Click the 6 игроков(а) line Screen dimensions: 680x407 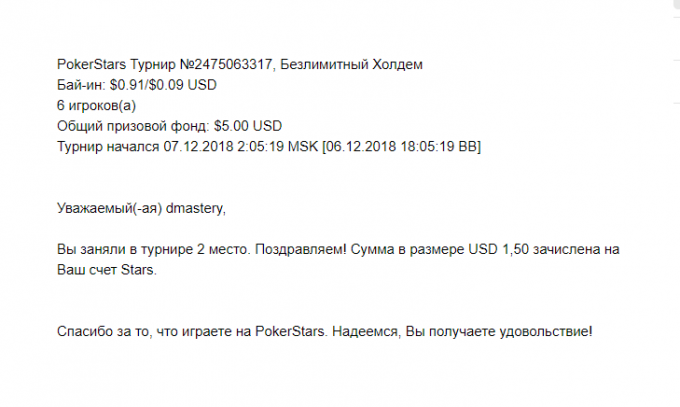(96, 105)
